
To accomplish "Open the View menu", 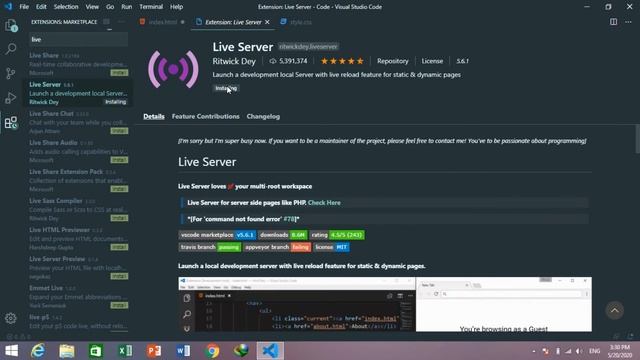I will pos(92,7).
